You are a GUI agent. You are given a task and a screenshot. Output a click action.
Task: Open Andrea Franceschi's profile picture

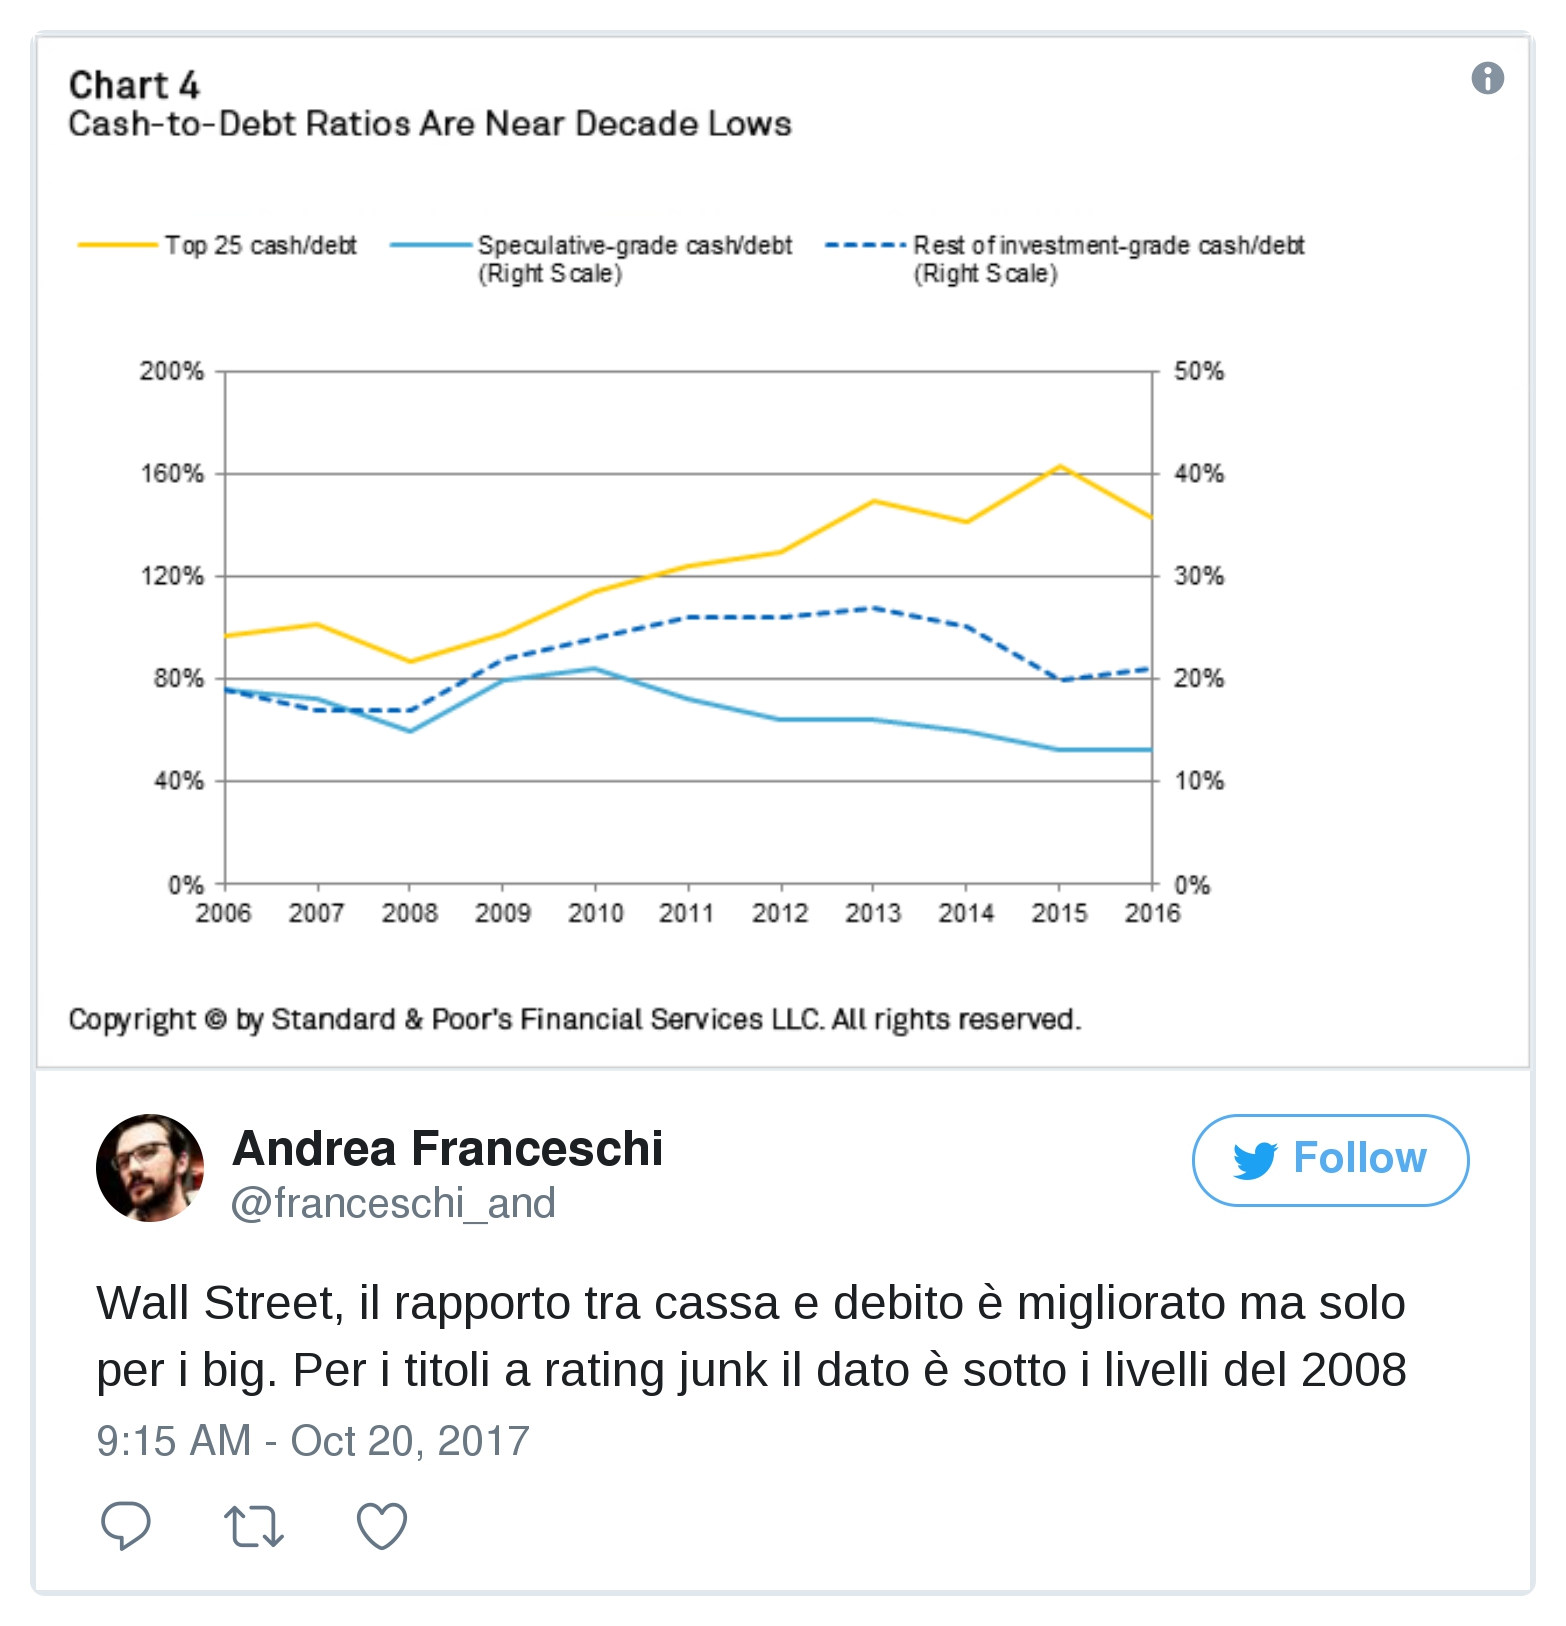[x=150, y=1168]
